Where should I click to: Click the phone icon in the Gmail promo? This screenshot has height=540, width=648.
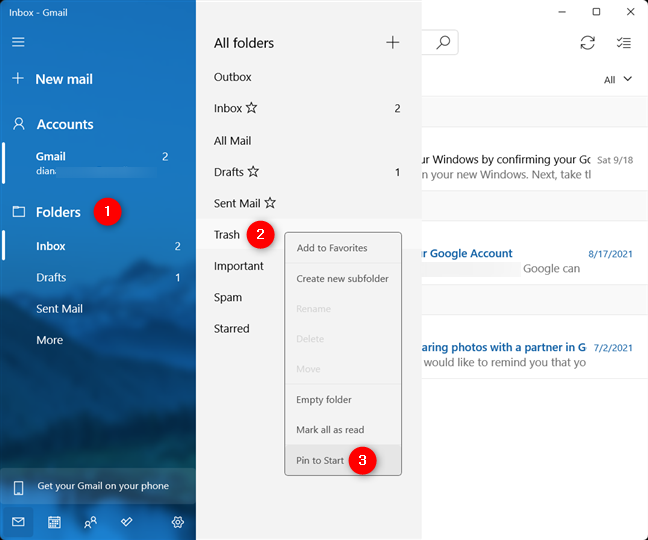pos(18,487)
